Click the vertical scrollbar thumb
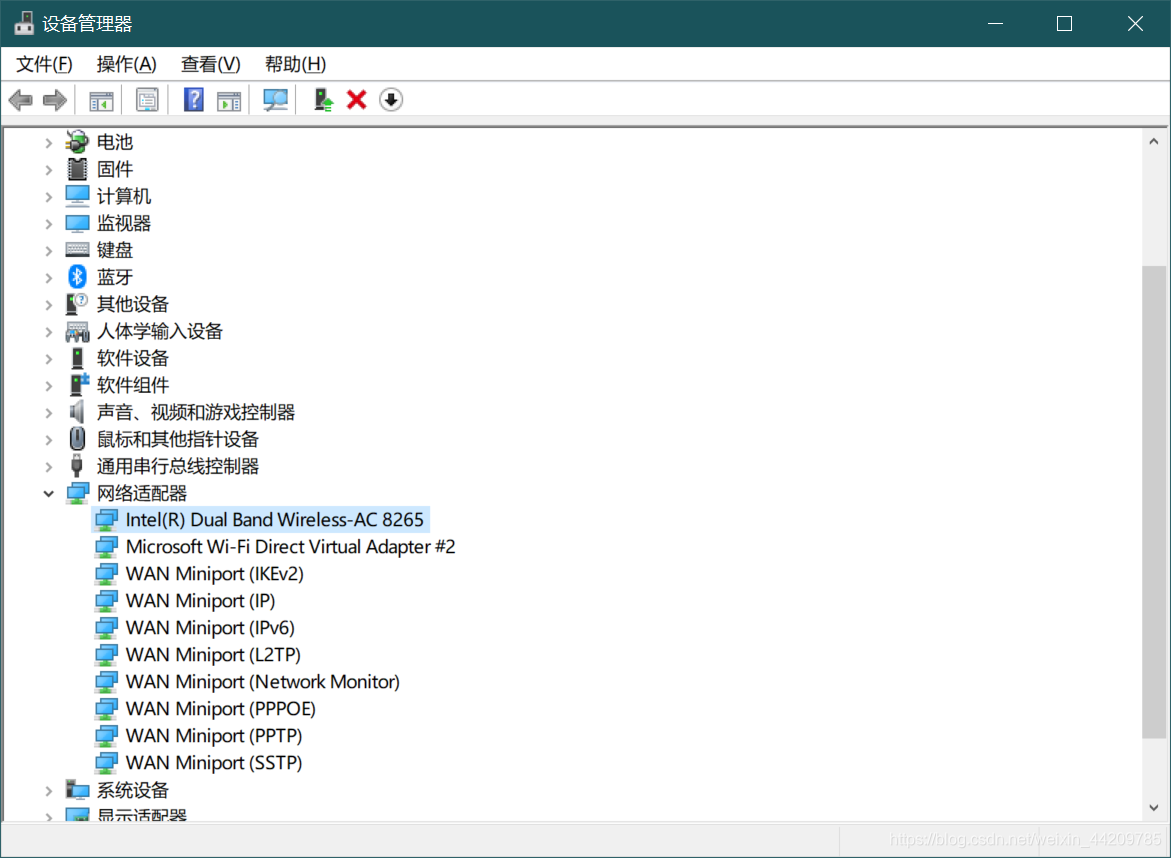The width and height of the screenshot is (1171, 858). tap(1154, 501)
